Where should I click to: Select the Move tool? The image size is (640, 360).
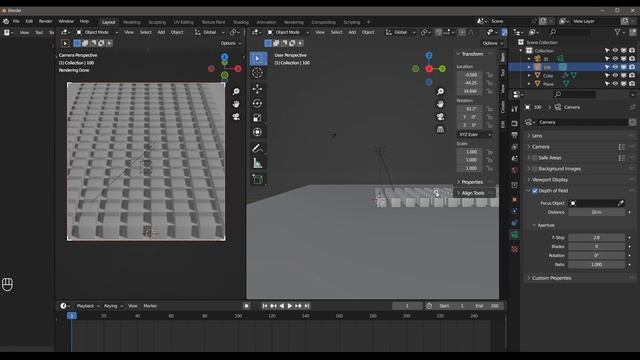click(x=258, y=89)
